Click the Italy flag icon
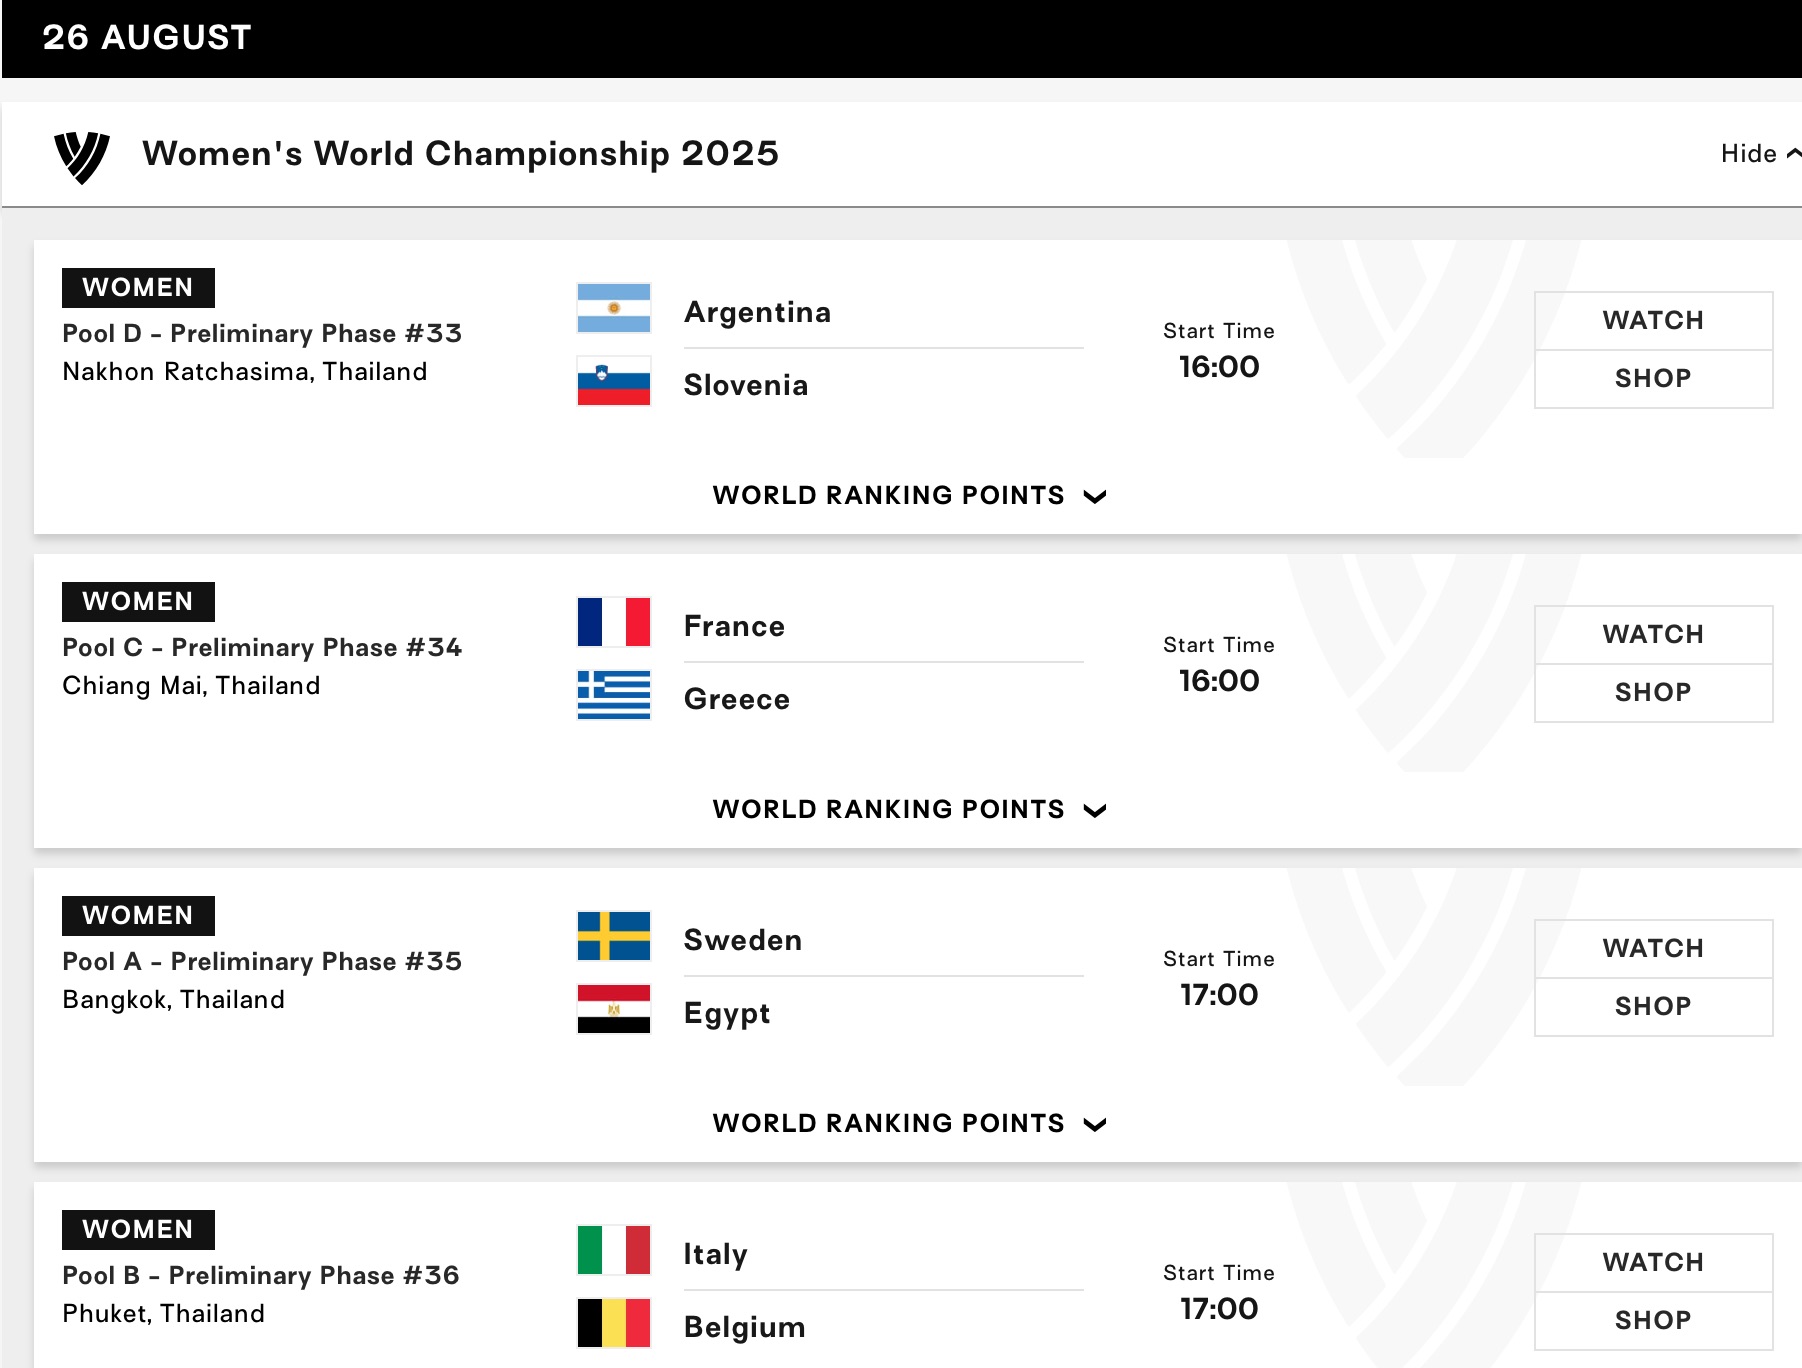Viewport: 1802px width, 1368px height. click(614, 1250)
